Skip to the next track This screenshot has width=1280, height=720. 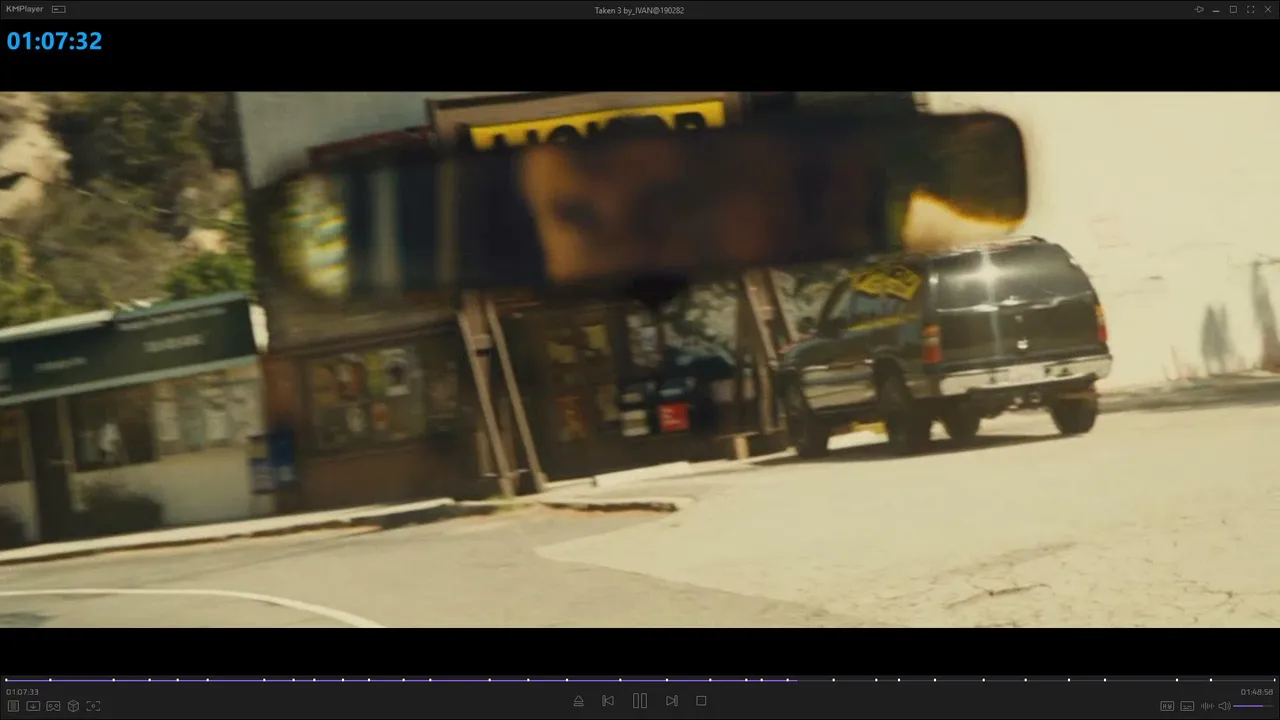[x=672, y=701]
